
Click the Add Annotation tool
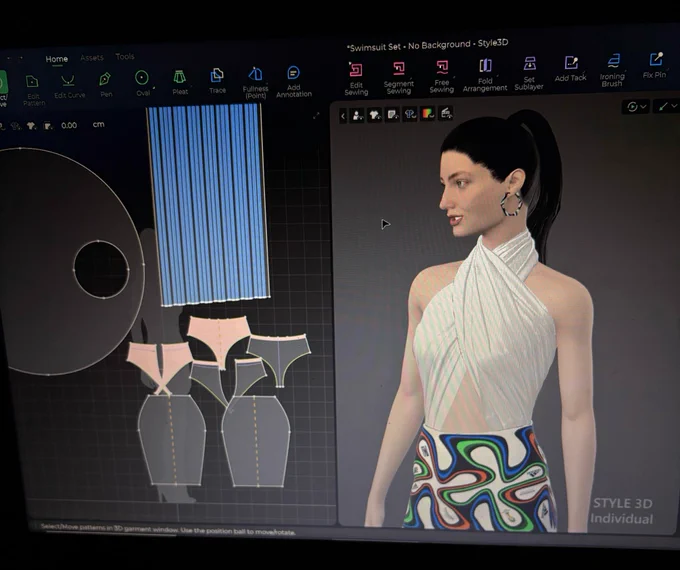coord(294,81)
